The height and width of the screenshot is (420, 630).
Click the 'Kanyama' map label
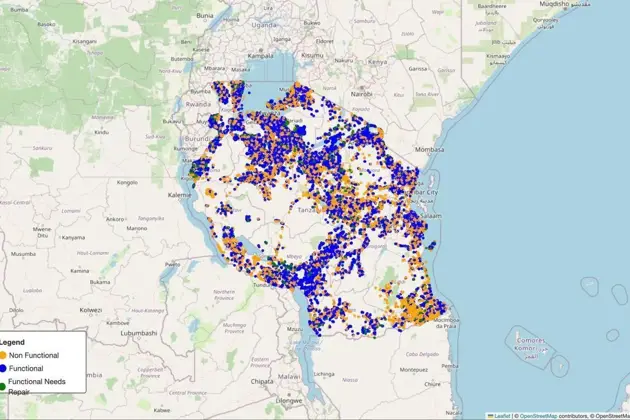73,238
